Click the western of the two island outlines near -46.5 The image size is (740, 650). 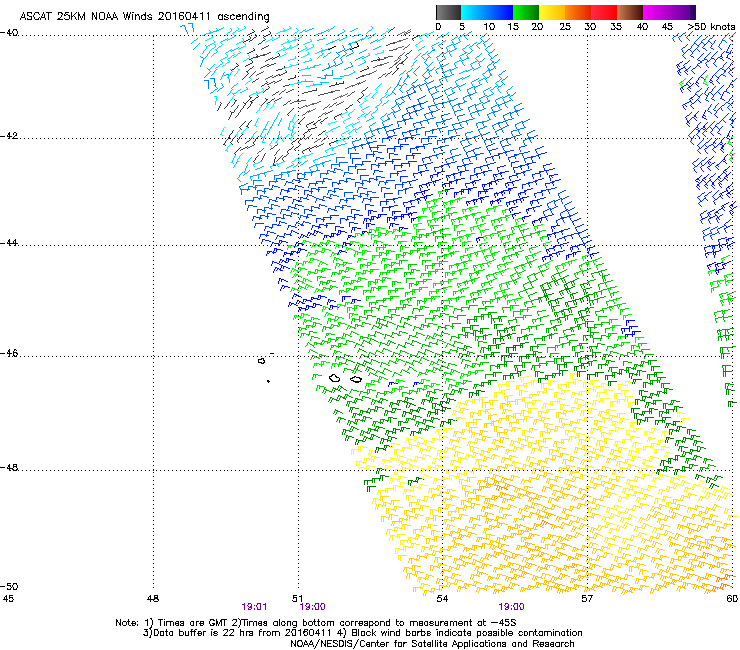tap(335, 378)
